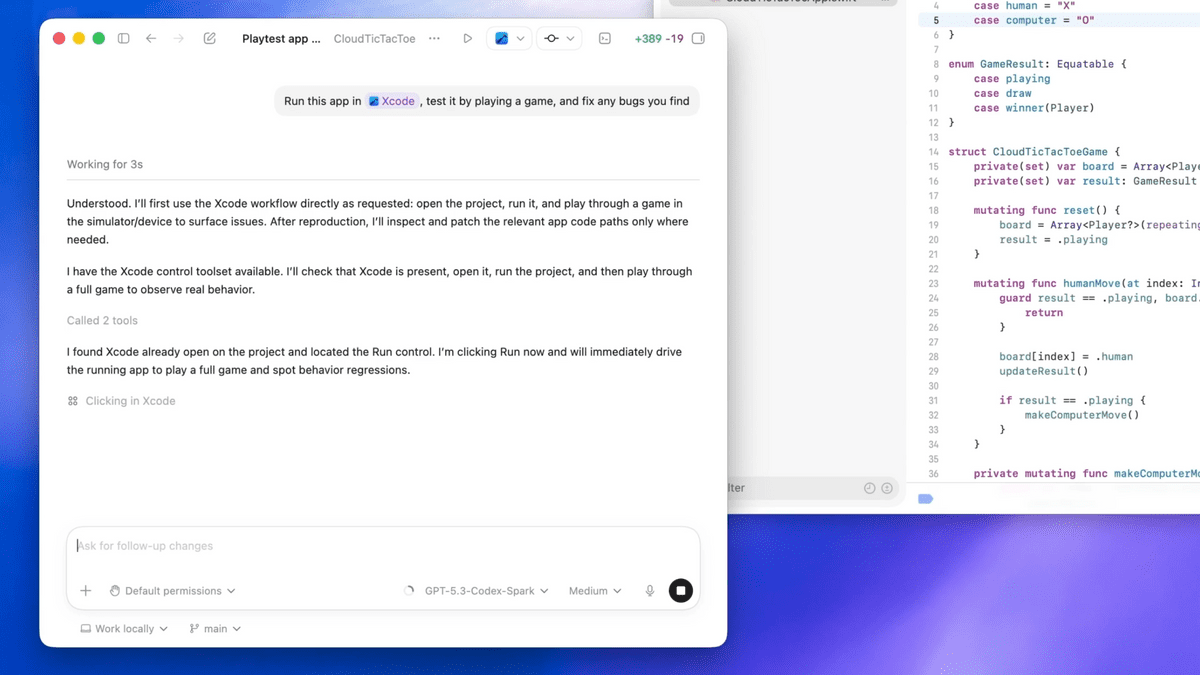The image size is (1200, 675).
Task: Start voice dictation with microphone icon
Action: pyautogui.click(x=650, y=591)
